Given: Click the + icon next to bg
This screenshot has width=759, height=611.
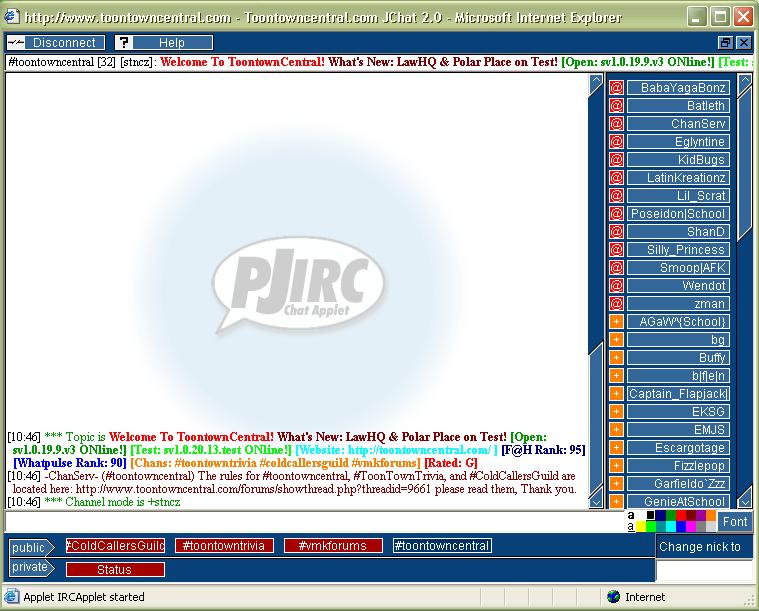Looking at the screenshot, I should tap(616, 339).
